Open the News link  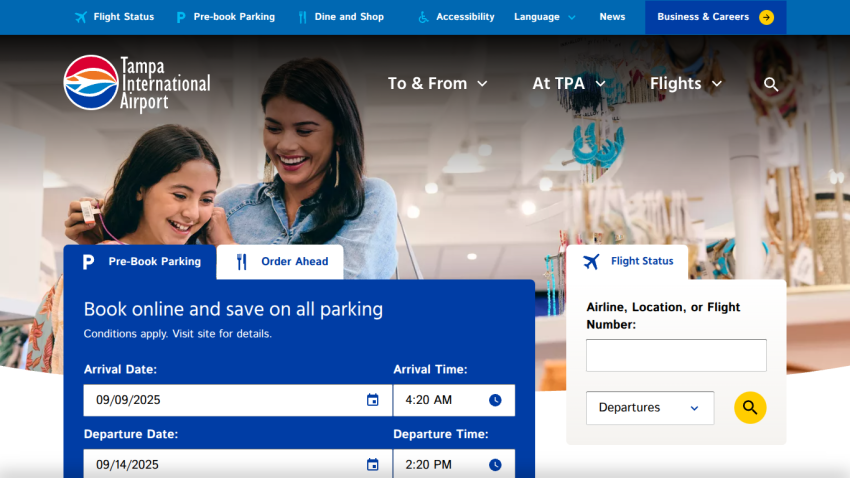point(612,17)
